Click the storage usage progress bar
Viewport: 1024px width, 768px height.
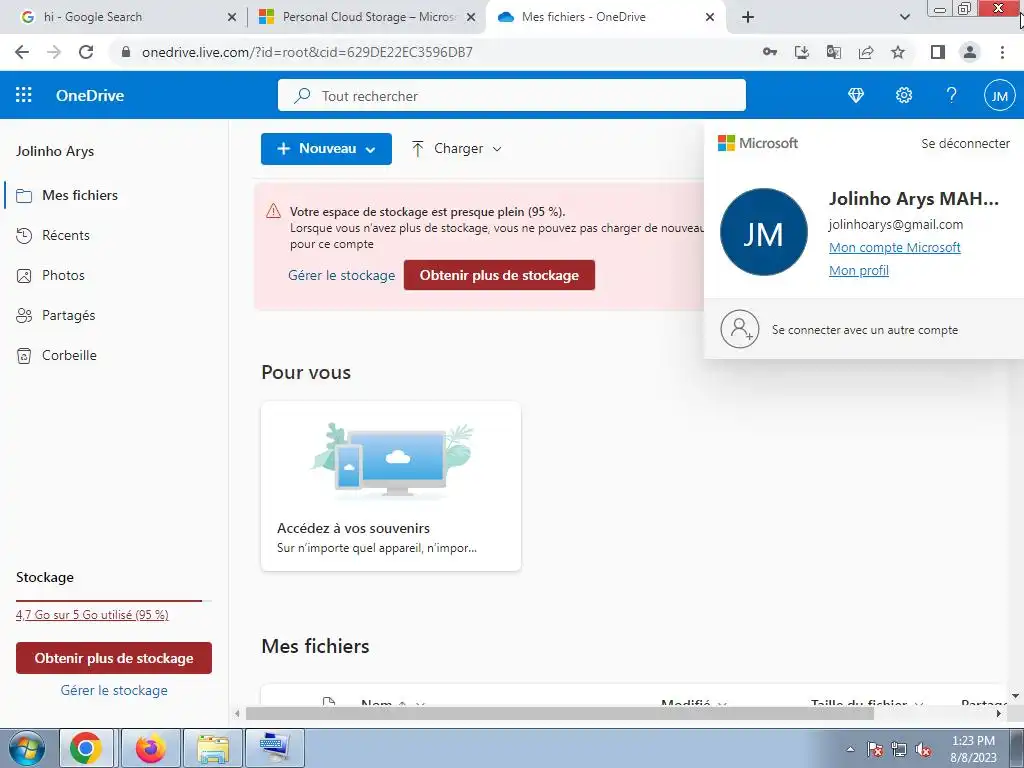pos(114,600)
